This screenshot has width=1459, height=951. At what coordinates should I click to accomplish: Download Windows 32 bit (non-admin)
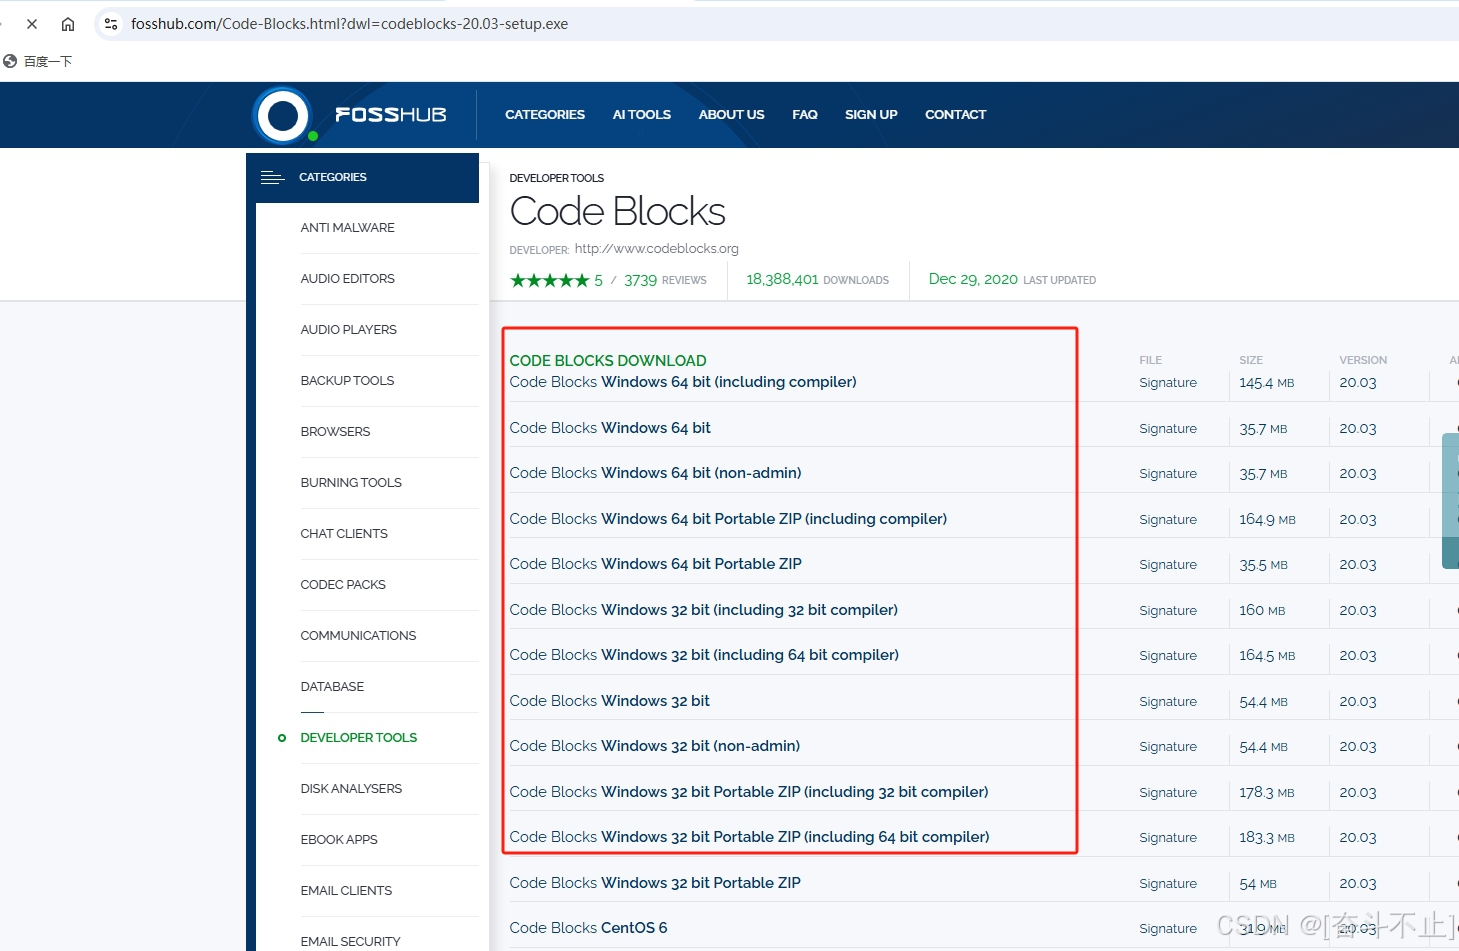point(654,746)
